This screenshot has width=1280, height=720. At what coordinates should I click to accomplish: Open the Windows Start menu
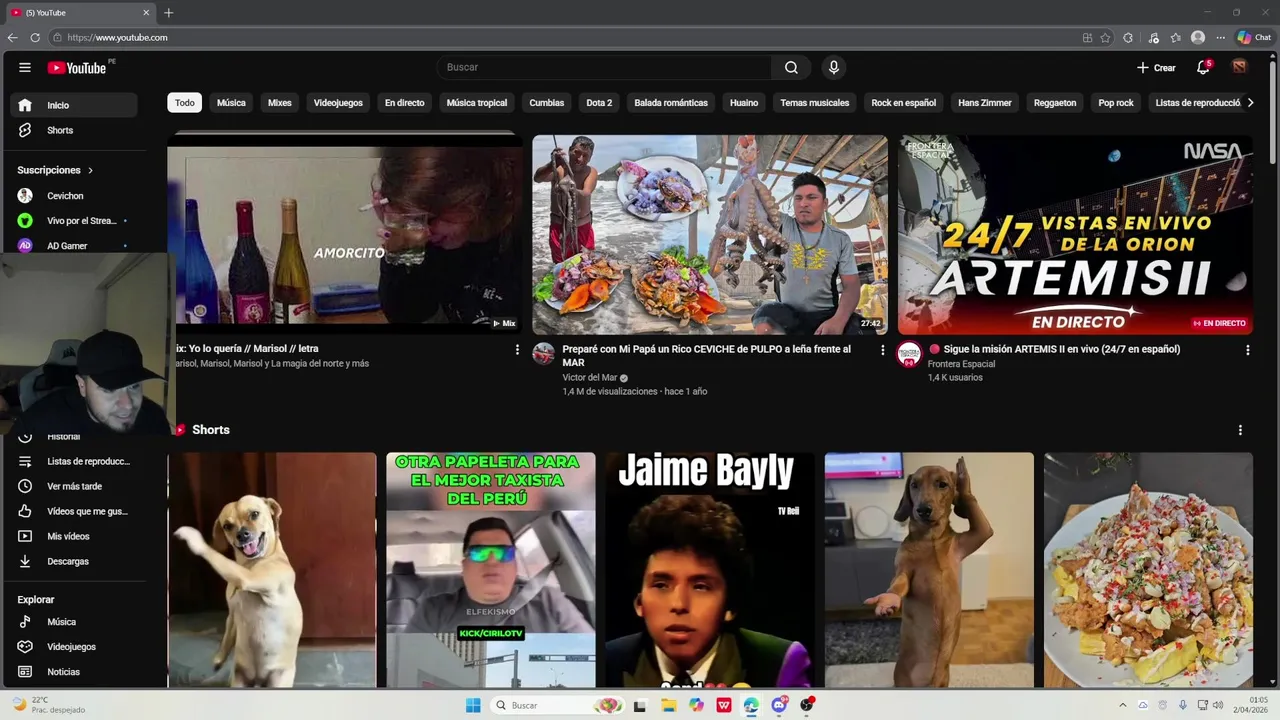pyautogui.click(x=473, y=705)
